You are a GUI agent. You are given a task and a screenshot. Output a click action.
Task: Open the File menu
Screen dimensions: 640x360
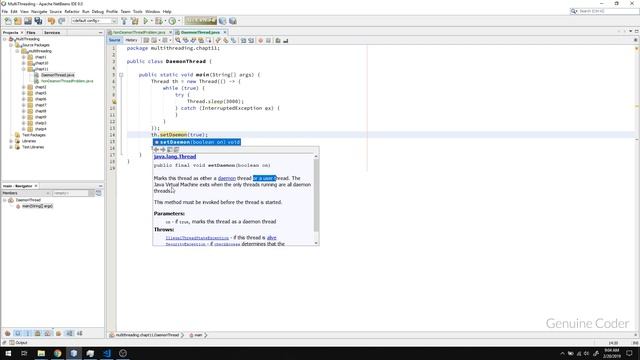pos(5,11)
